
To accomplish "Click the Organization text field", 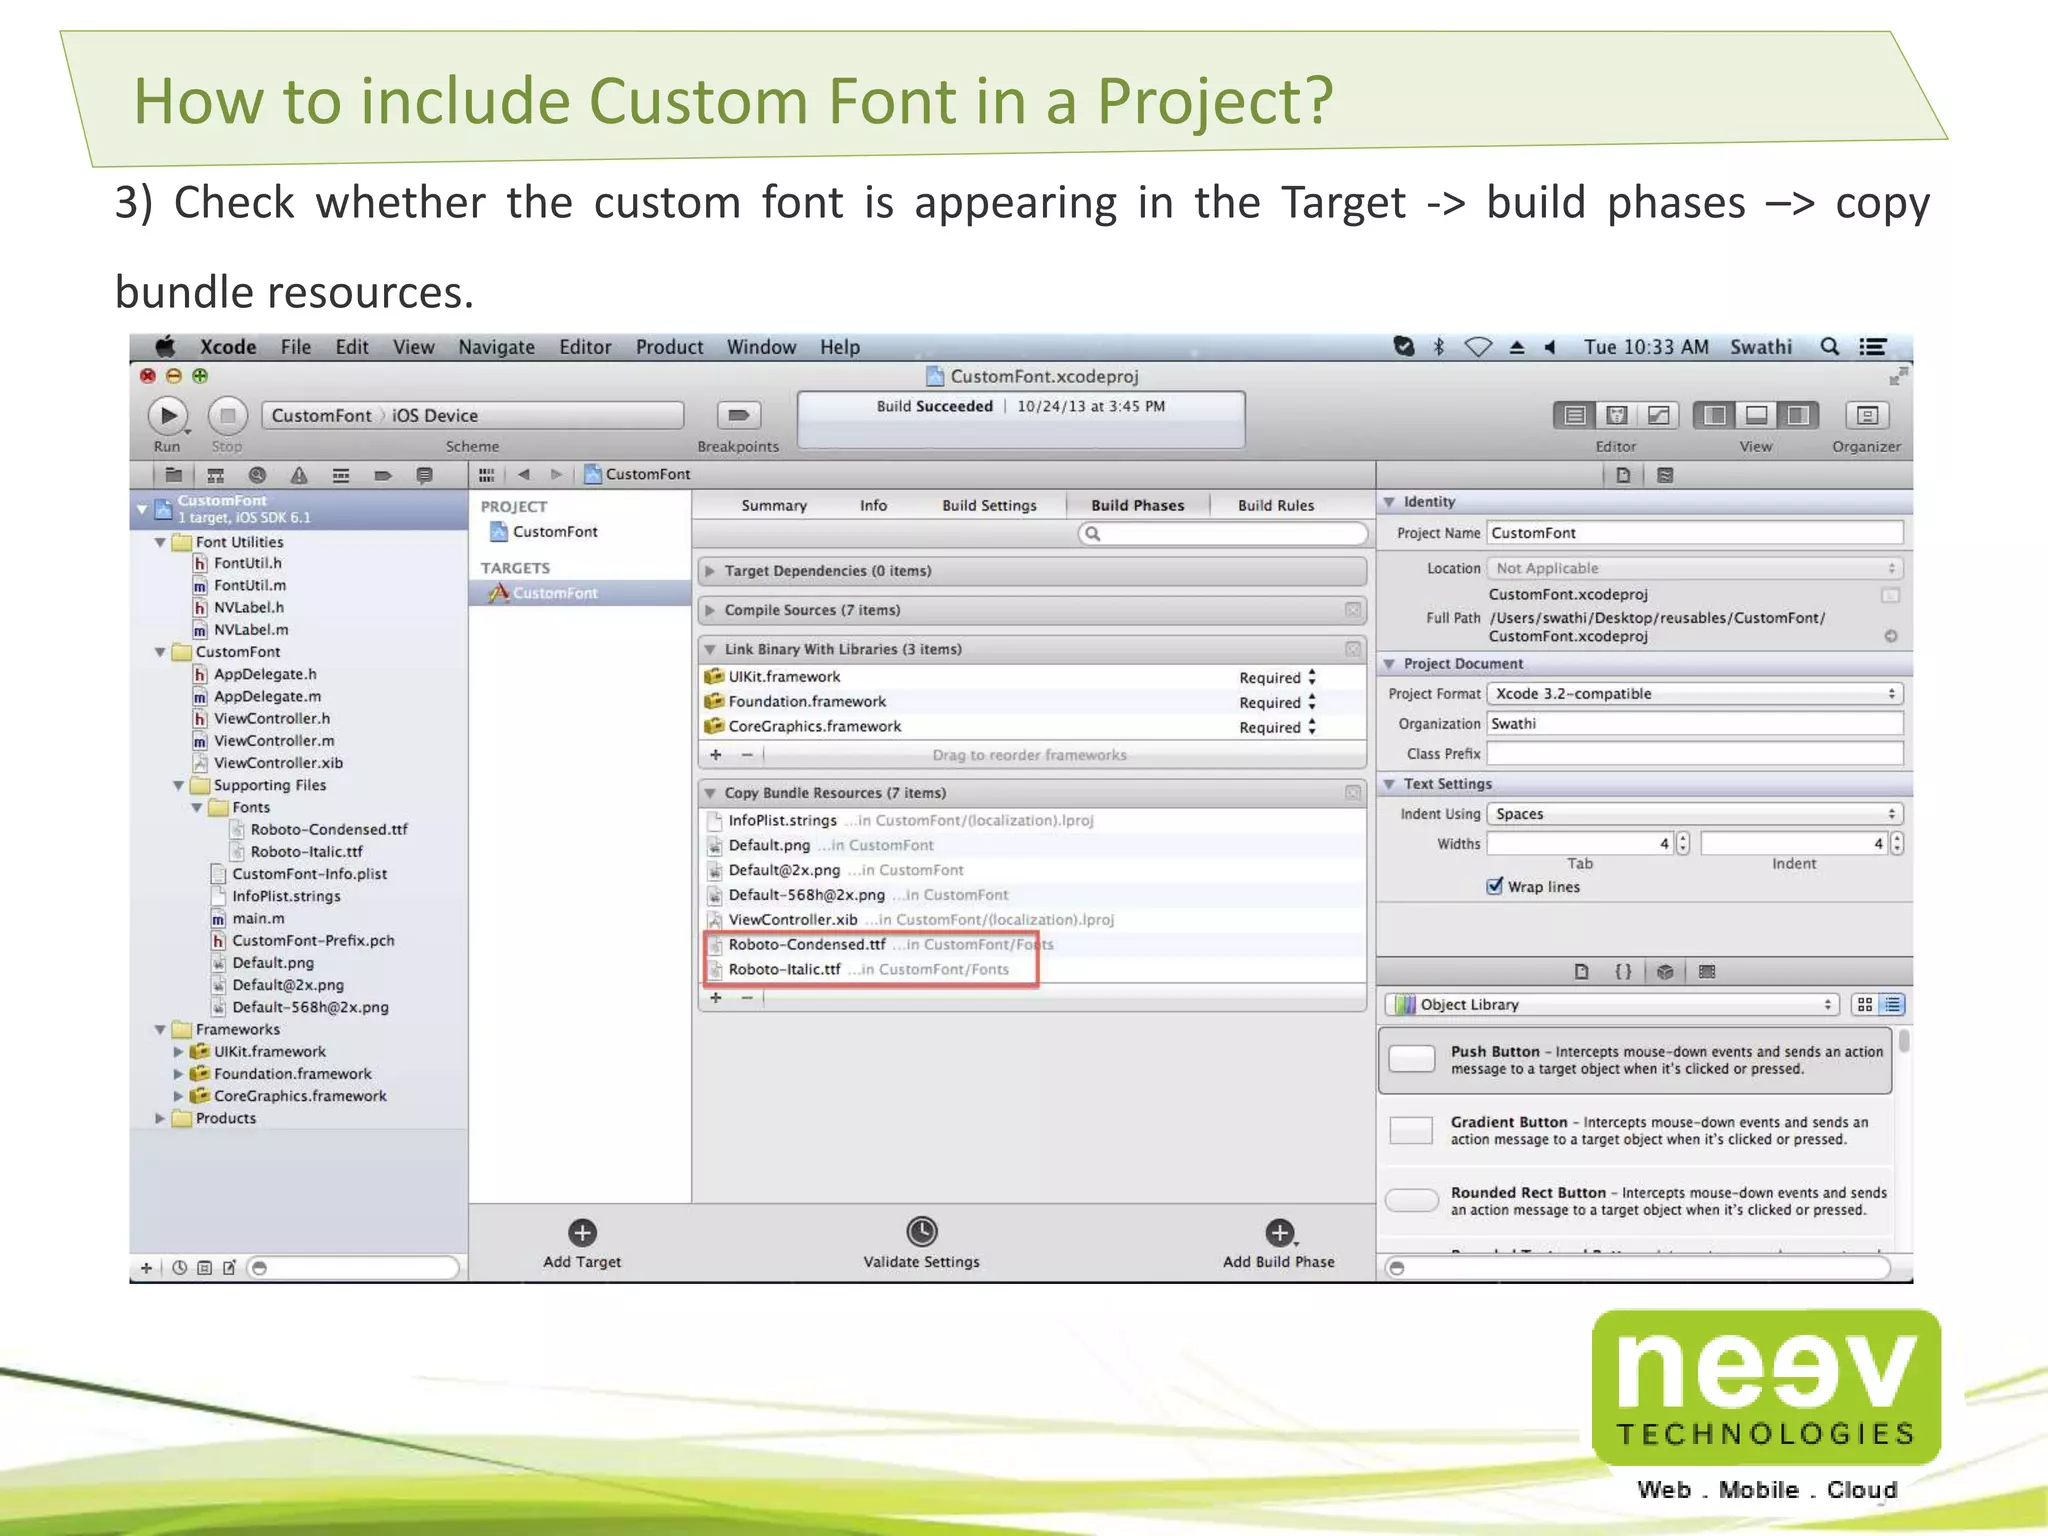I will coord(1694,723).
